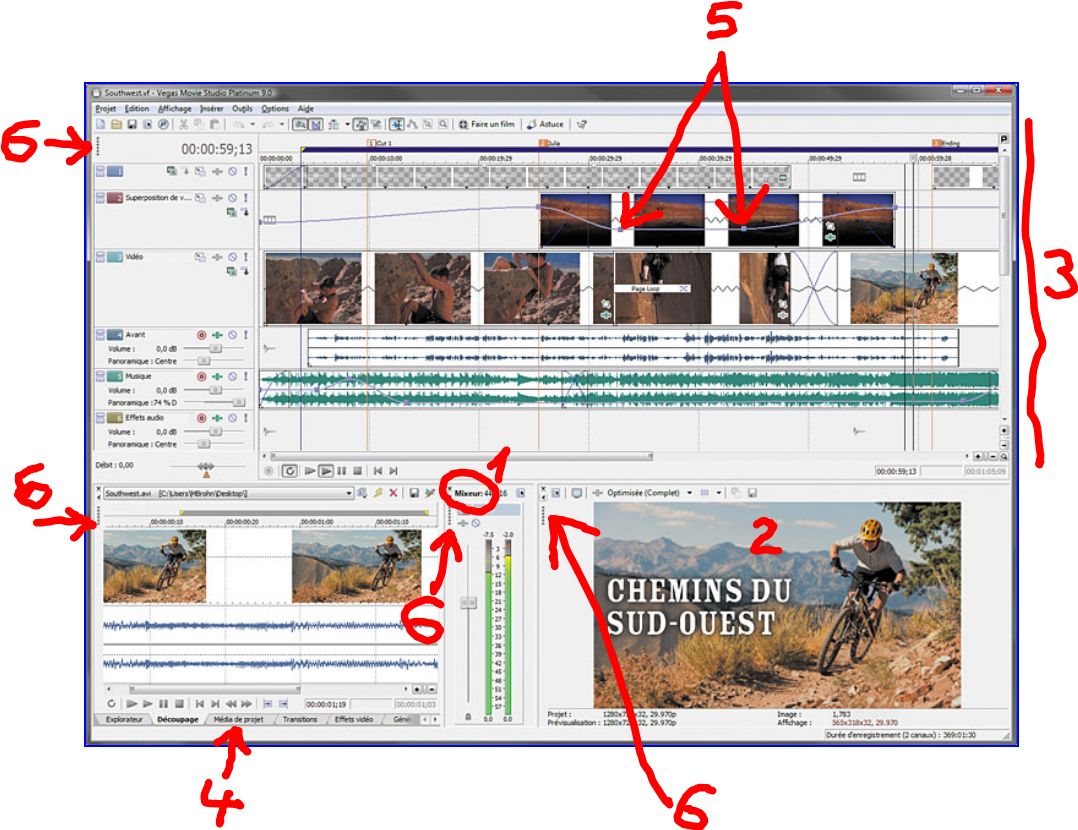The width and height of the screenshot is (1078, 830).
Task: Open the Affichage menu
Action: (175, 109)
